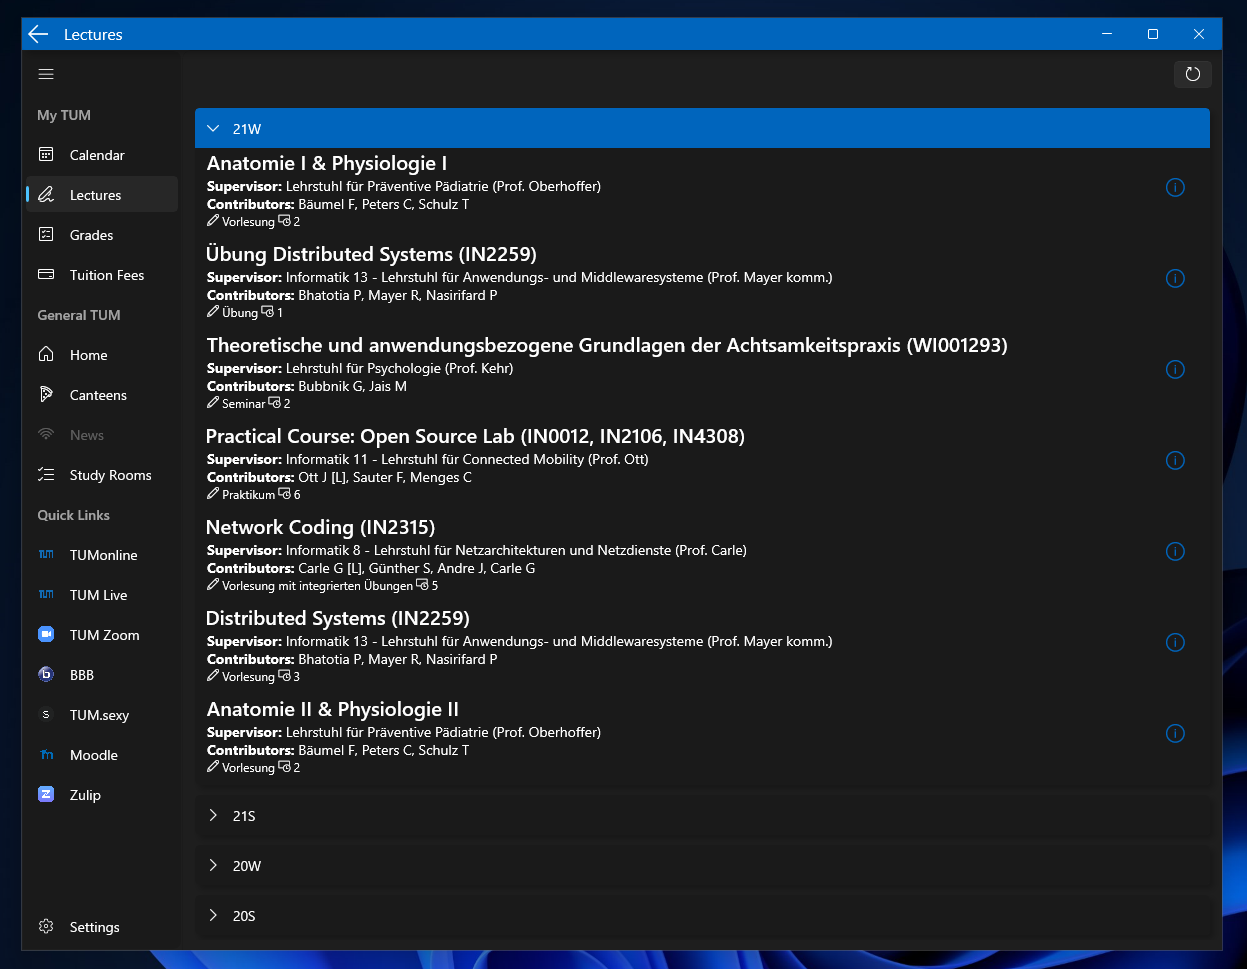The image size is (1247, 969).
Task: Collapse the 21W semester section
Action: coord(702,128)
